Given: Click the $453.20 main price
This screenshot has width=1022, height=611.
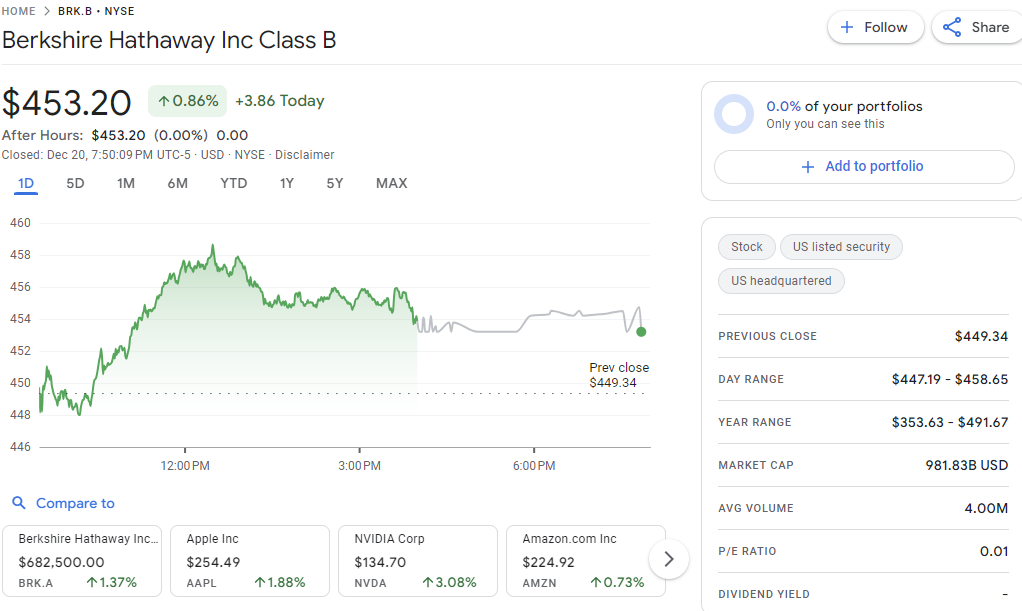Looking at the screenshot, I should pos(66,103).
